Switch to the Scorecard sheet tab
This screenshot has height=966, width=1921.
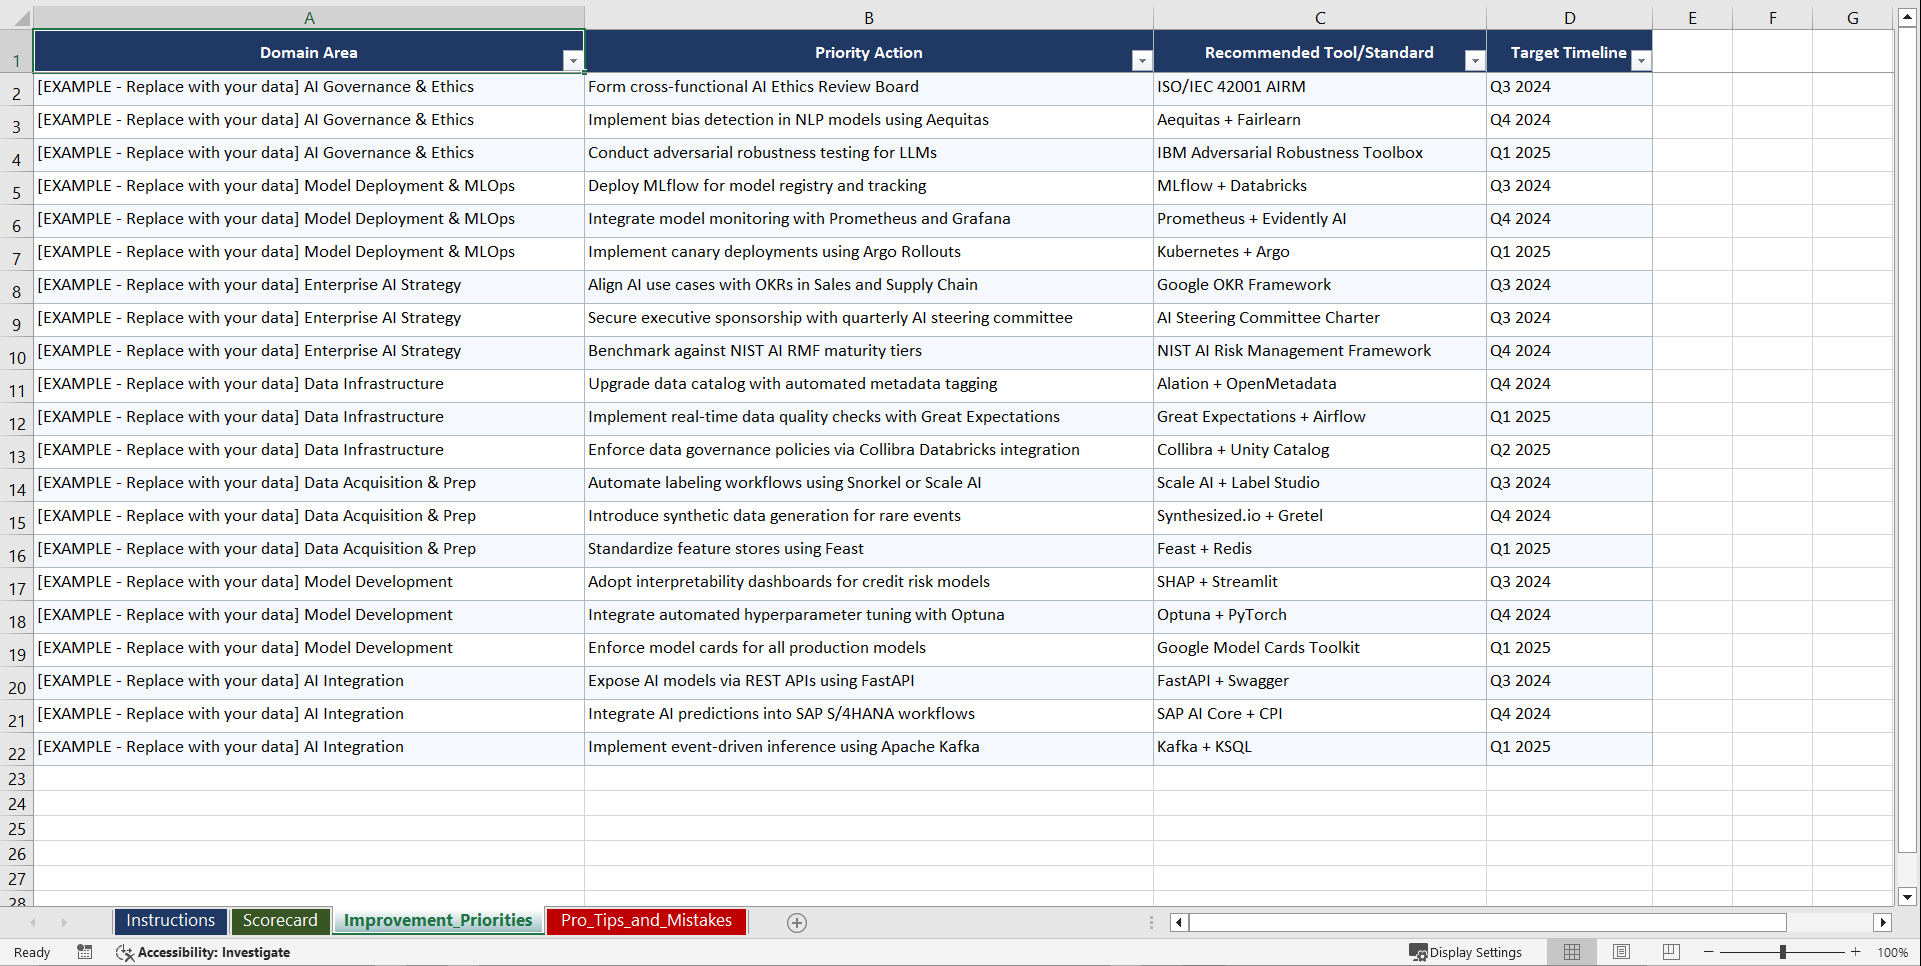(280, 920)
